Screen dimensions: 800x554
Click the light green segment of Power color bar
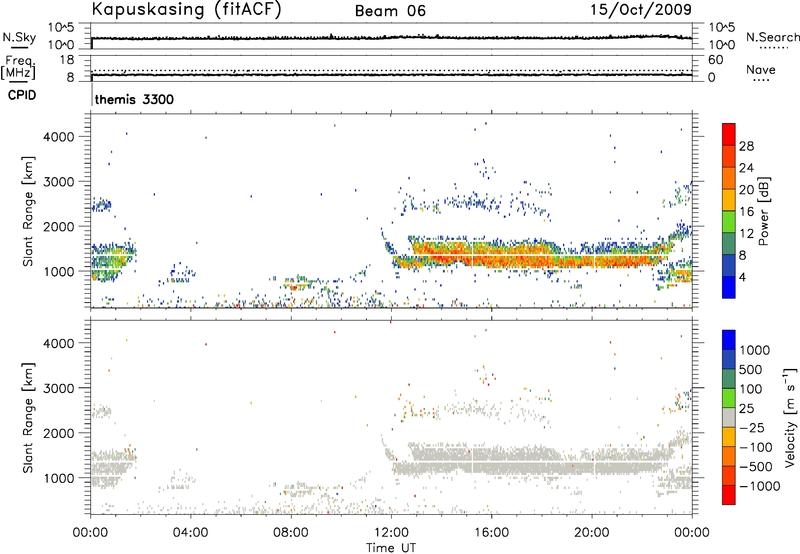729,221
